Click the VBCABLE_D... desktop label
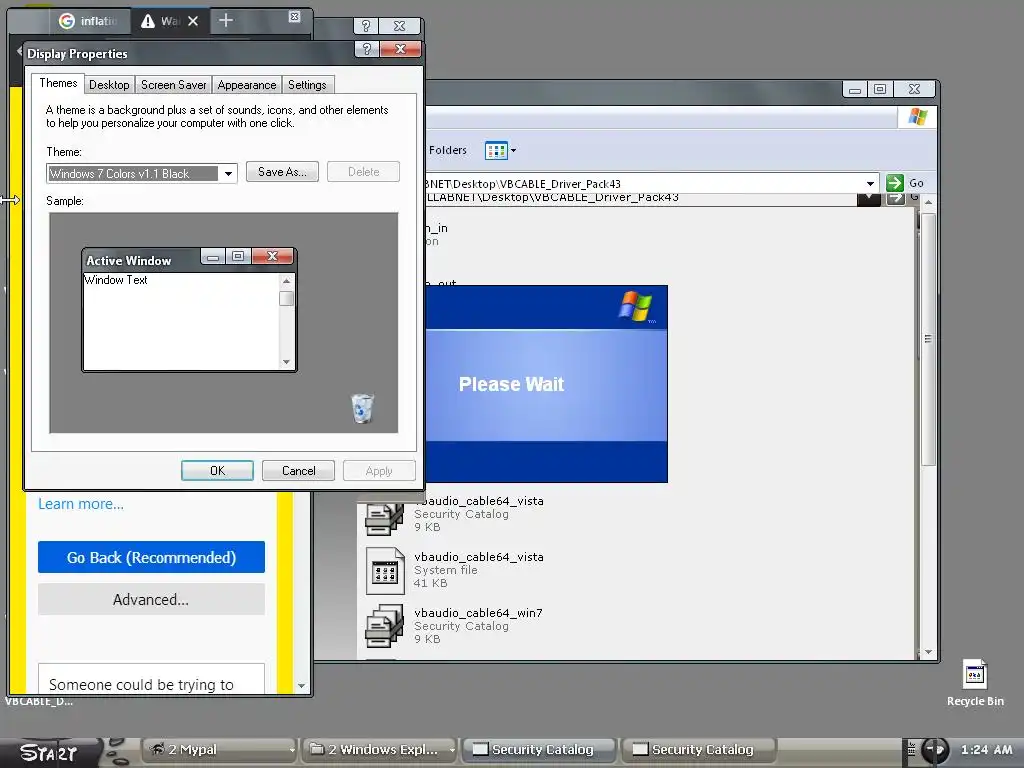 pos(39,701)
